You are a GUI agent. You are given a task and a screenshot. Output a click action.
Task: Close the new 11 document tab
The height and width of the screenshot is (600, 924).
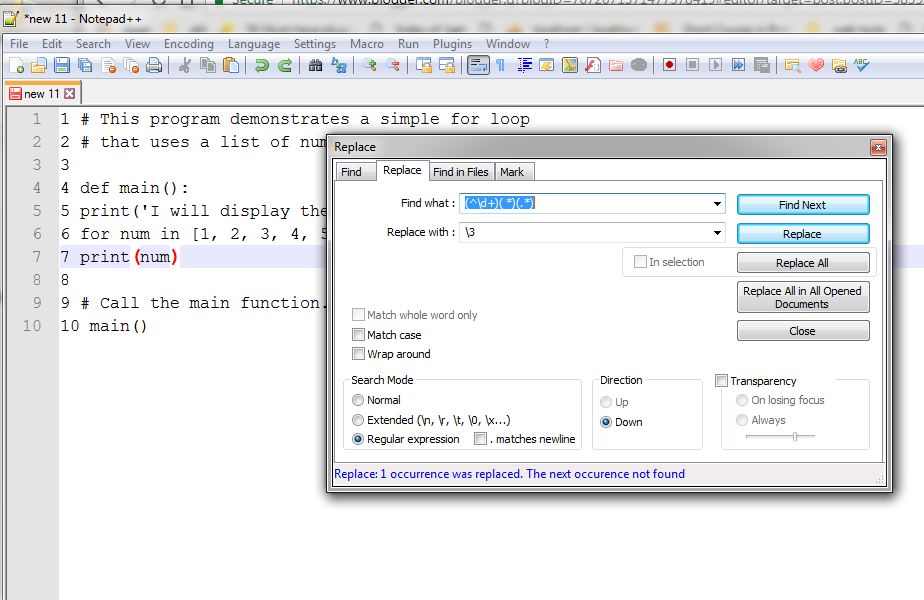tap(70, 92)
